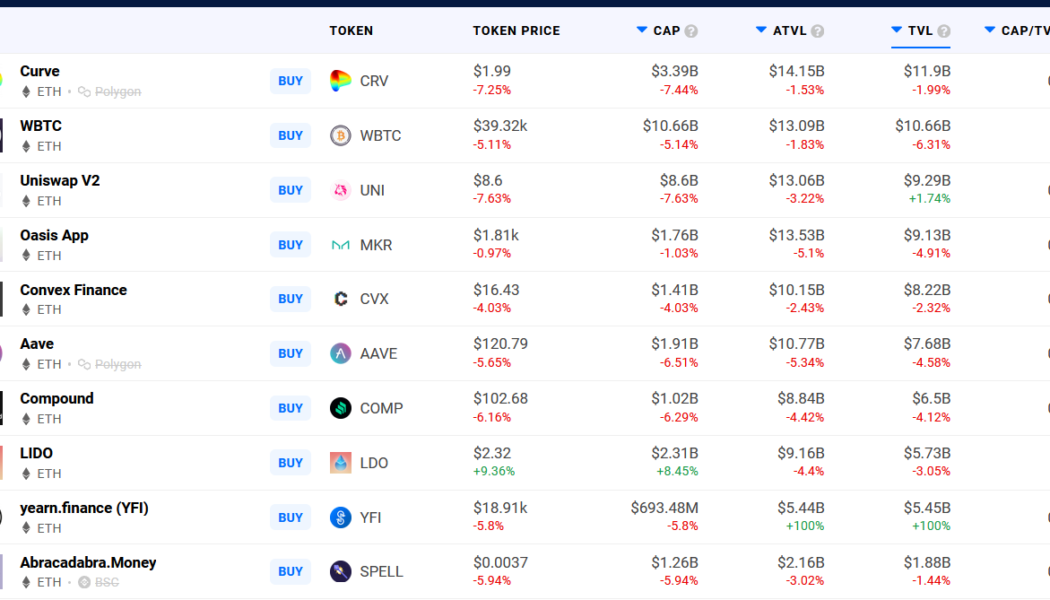Click the MKR token icon

[341, 245]
